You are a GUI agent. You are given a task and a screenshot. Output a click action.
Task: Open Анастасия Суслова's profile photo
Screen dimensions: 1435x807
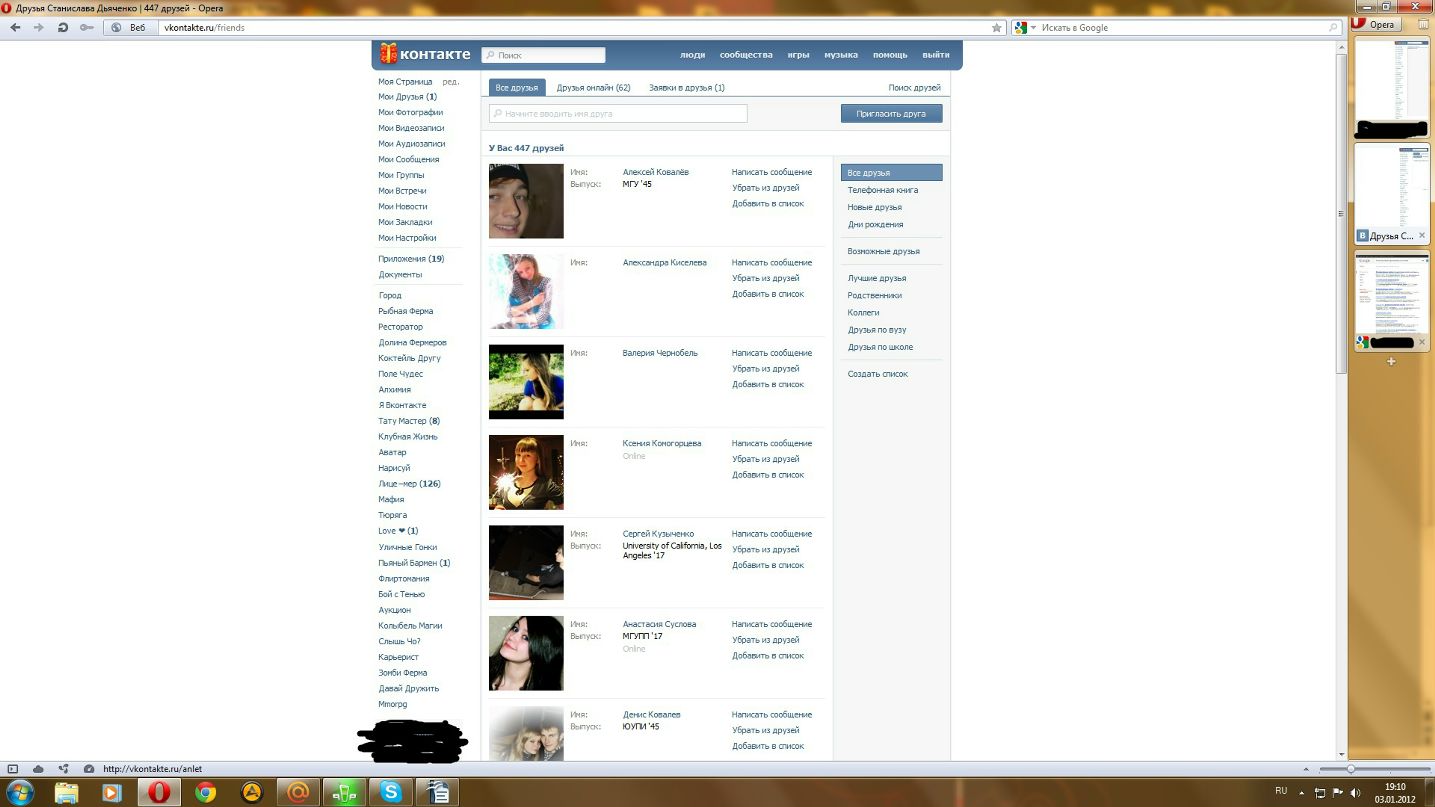point(526,653)
